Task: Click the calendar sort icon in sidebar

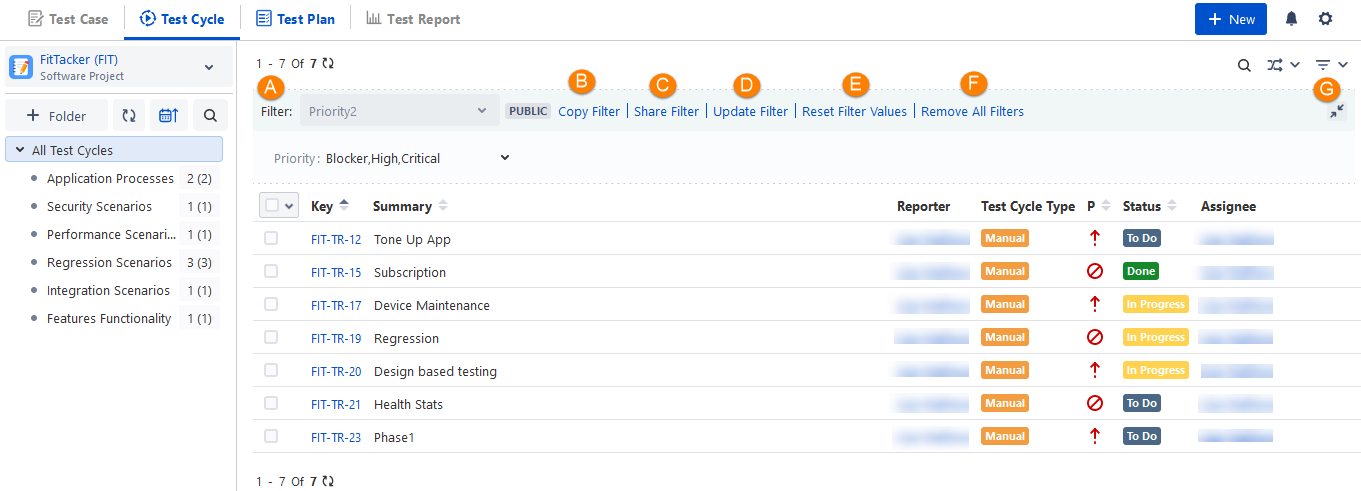Action: 168,116
